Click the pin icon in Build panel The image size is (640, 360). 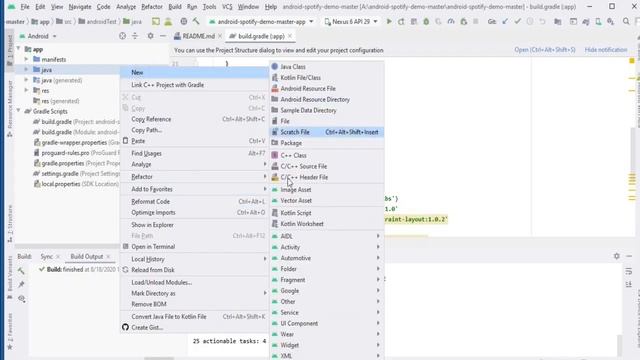[x=21, y=284]
